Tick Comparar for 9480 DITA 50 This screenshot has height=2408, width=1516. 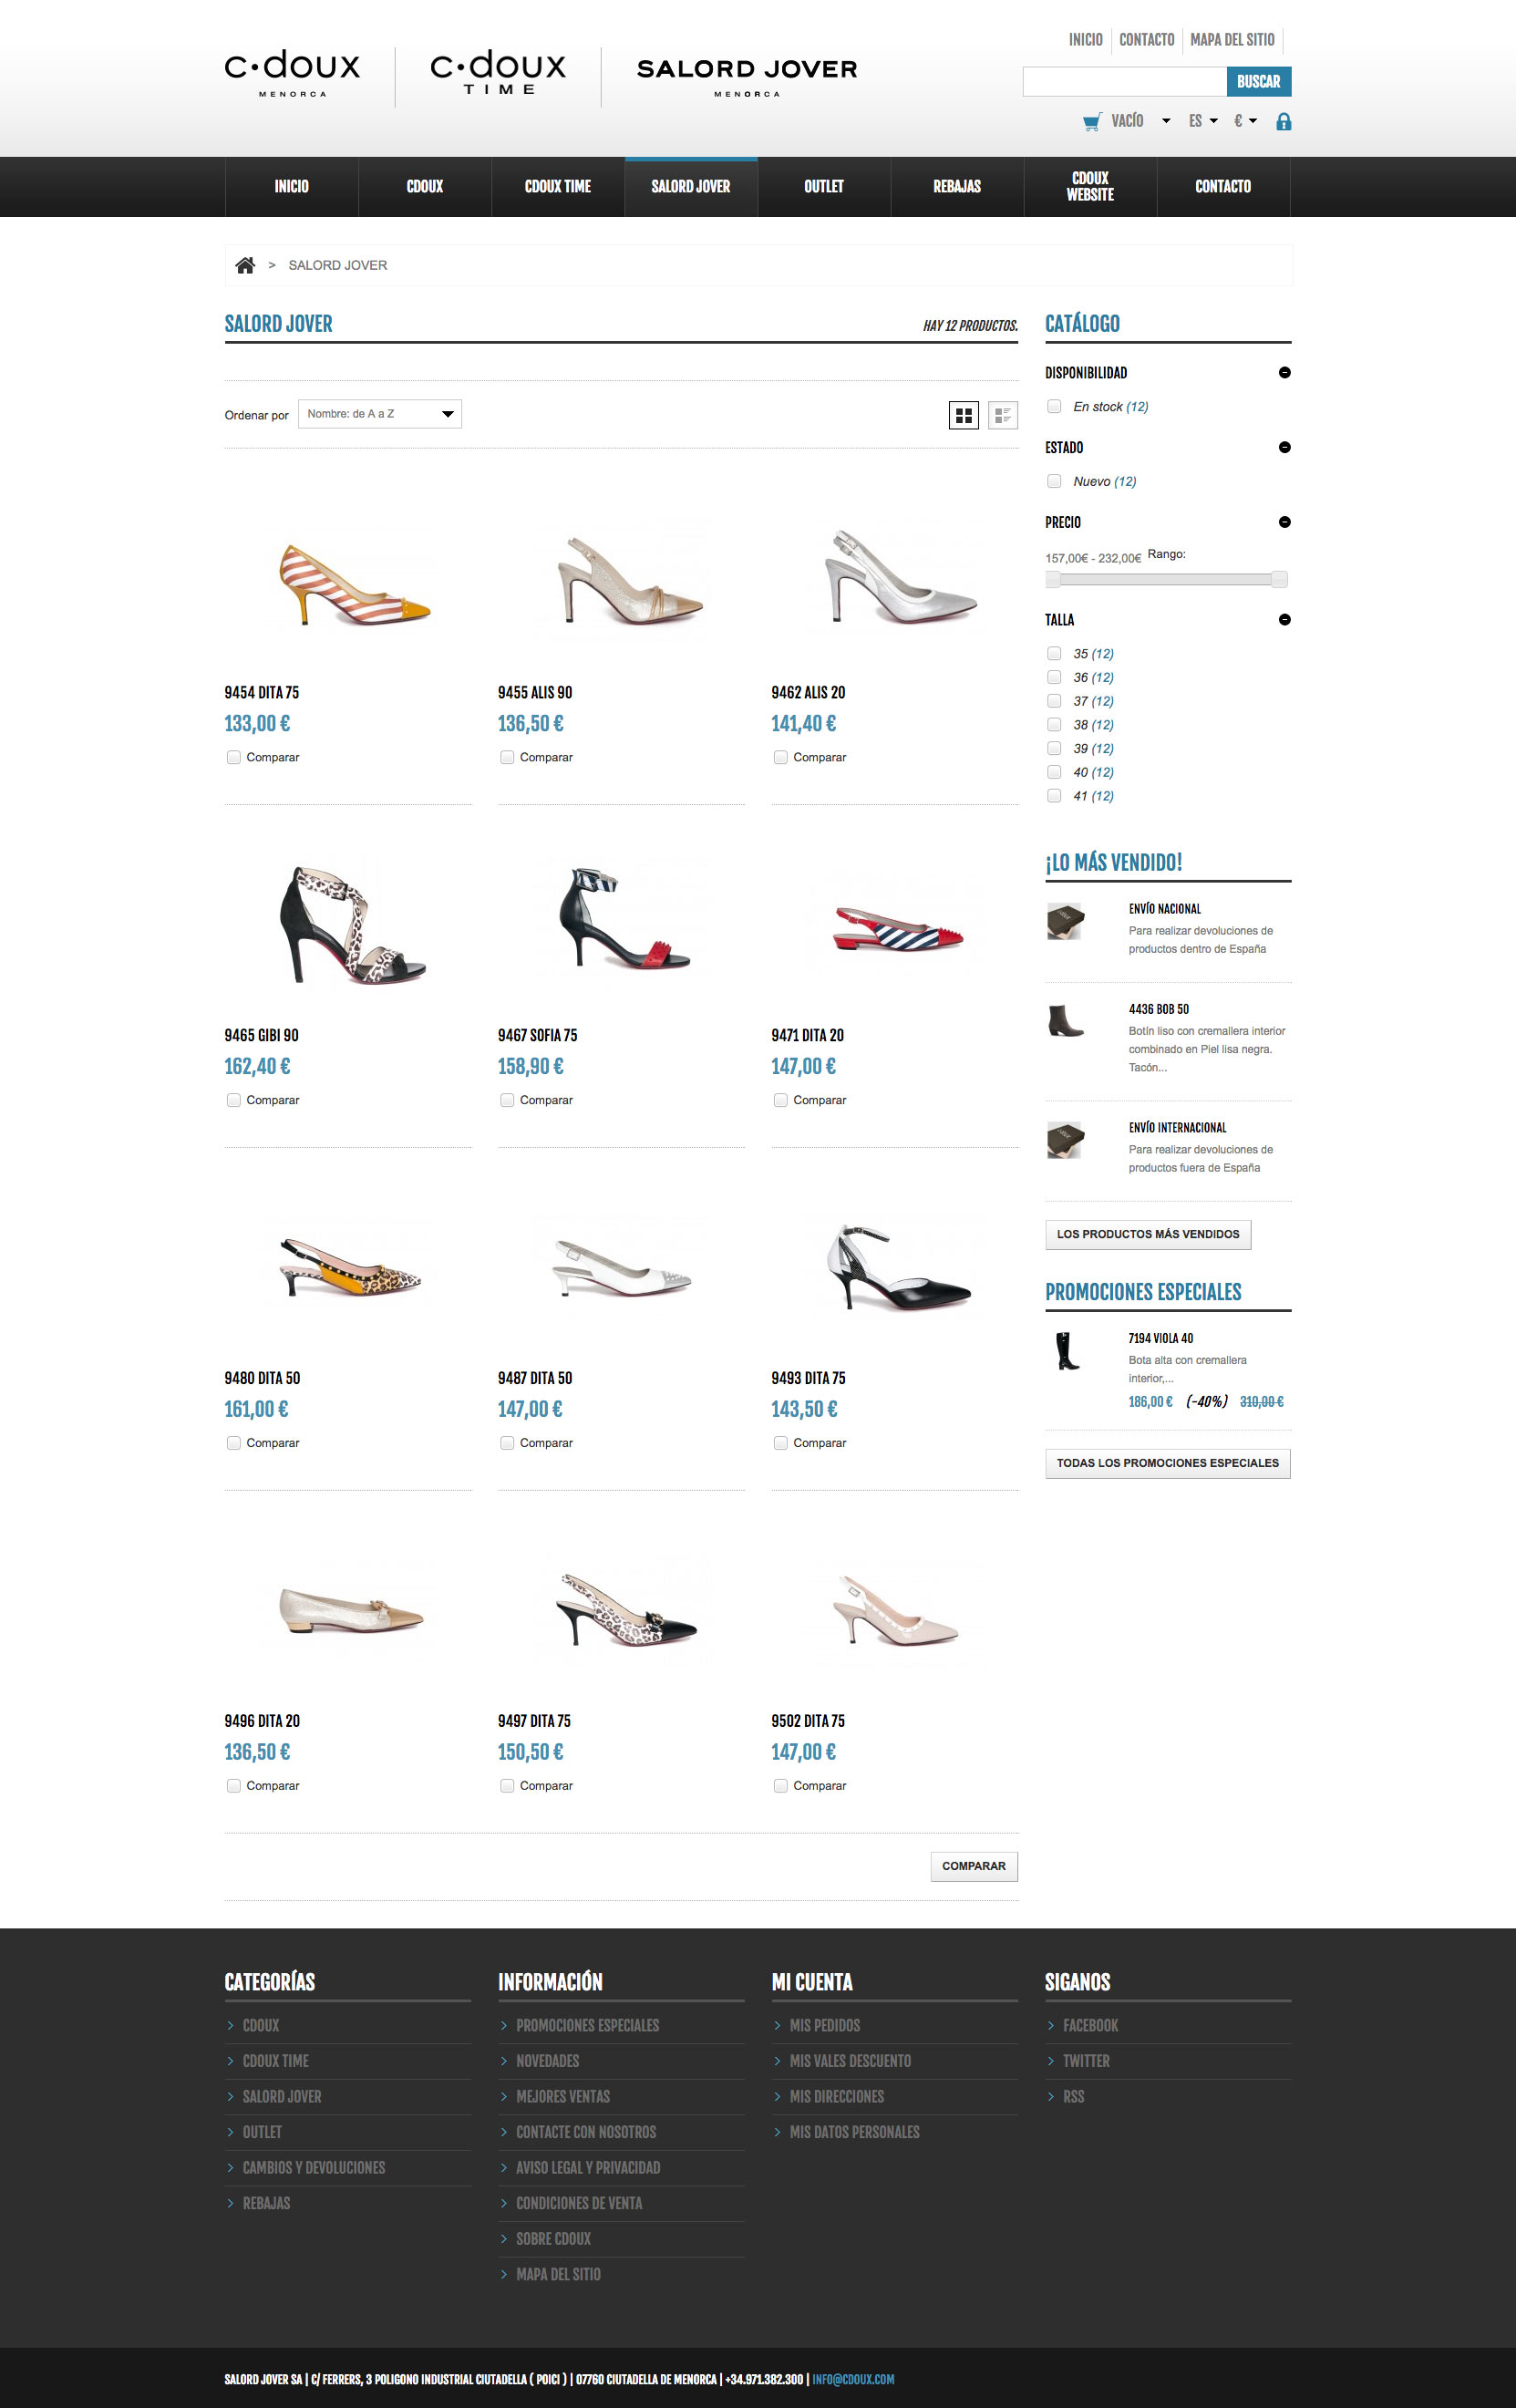tap(234, 1443)
